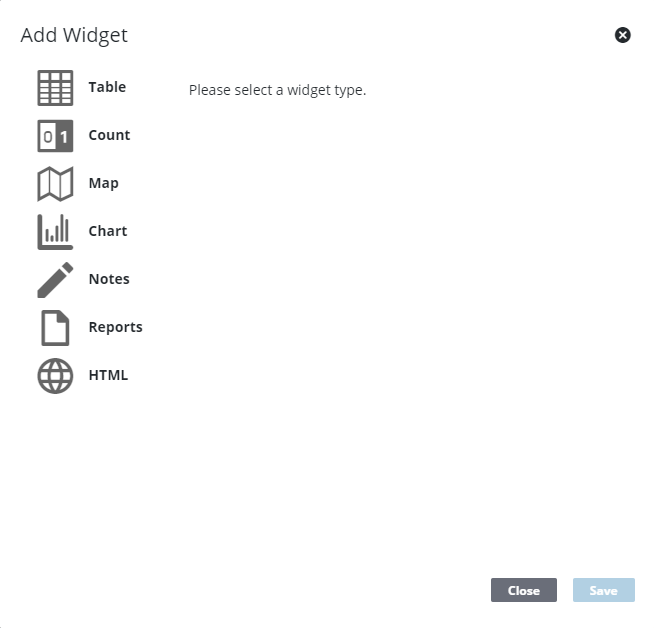This screenshot has height=628, width=654.
Task: Dismiss dialog with the X icon
Action: (622, 36)
